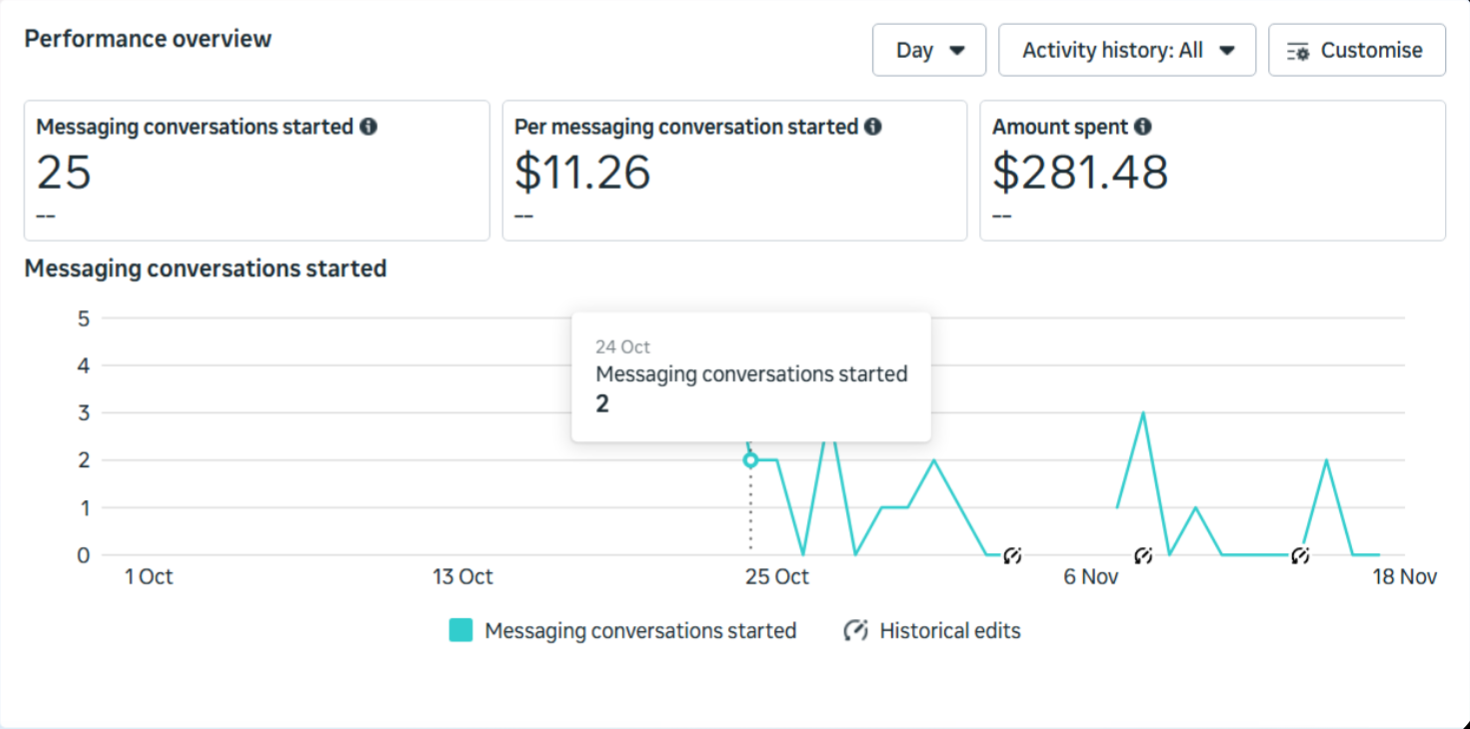
Task: Select the Messaging conversations started card showing 25
Action: pos(257,170)
